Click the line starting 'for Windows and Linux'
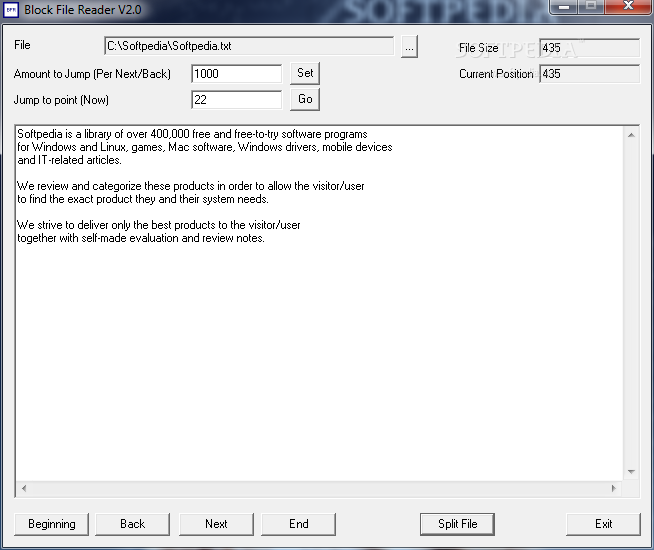 point(205,147)
